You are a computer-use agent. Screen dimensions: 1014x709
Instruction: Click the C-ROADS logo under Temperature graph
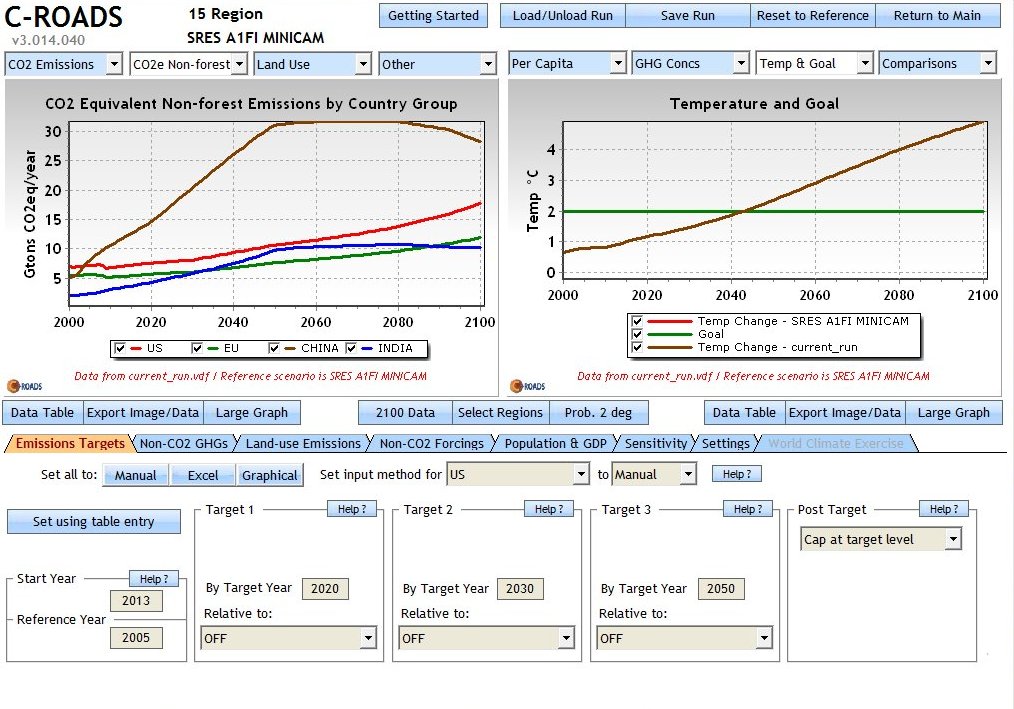pos(528,386)
